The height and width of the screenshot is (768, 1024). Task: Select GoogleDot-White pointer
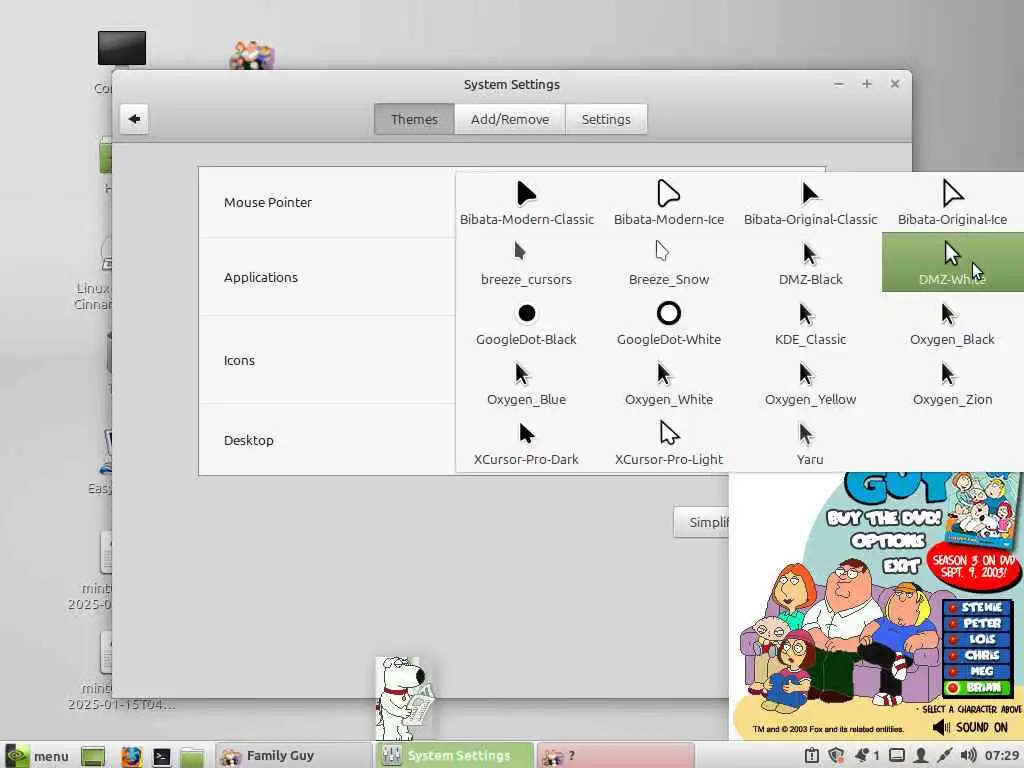(669, 323)
